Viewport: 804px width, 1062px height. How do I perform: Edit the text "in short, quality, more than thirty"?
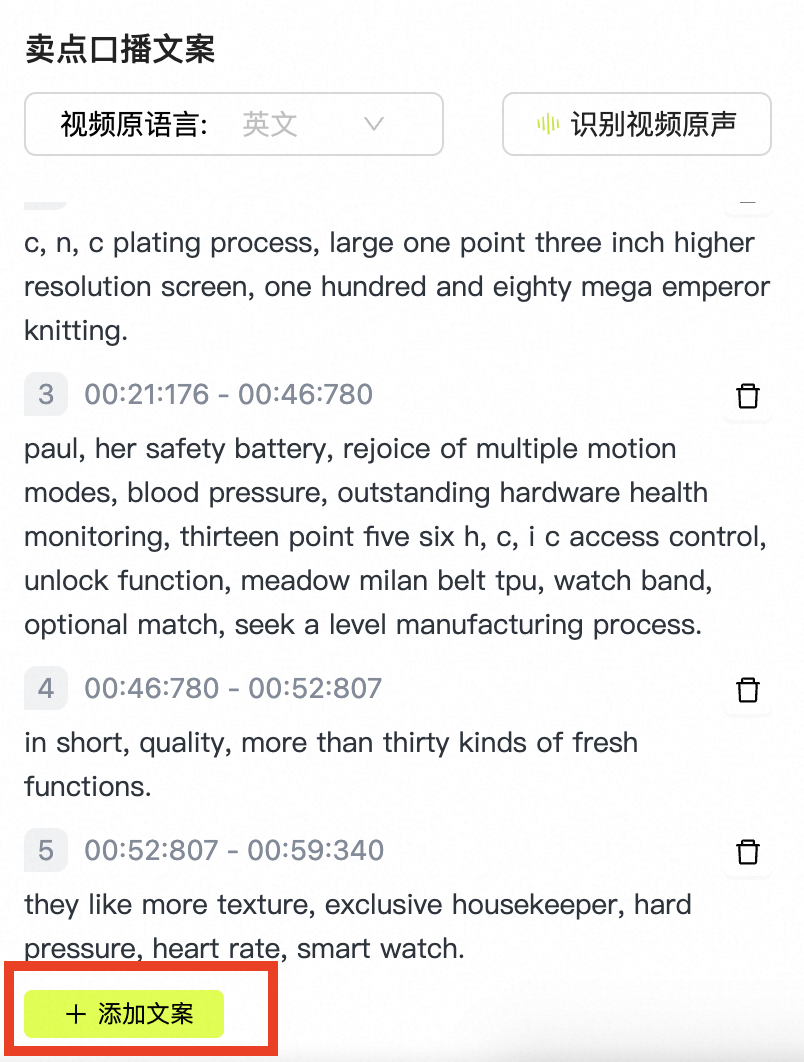(331, 765)
